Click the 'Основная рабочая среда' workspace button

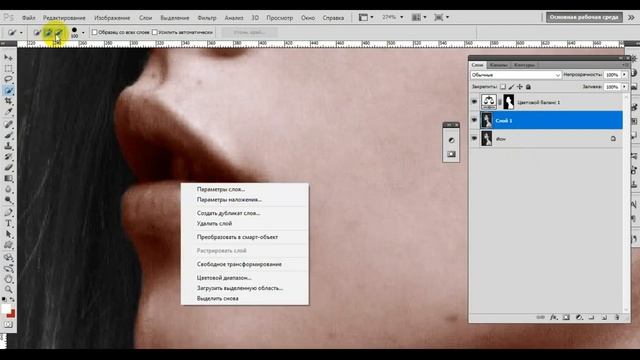[584, 18]
